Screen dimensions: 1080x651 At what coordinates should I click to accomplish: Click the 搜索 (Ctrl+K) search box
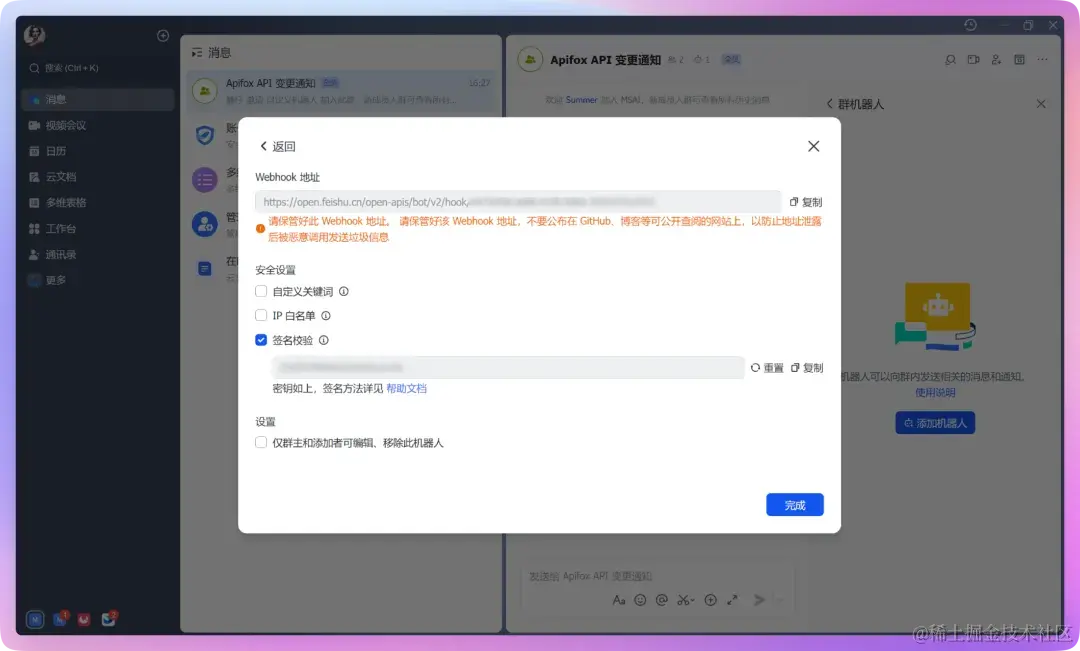(98, 68)
